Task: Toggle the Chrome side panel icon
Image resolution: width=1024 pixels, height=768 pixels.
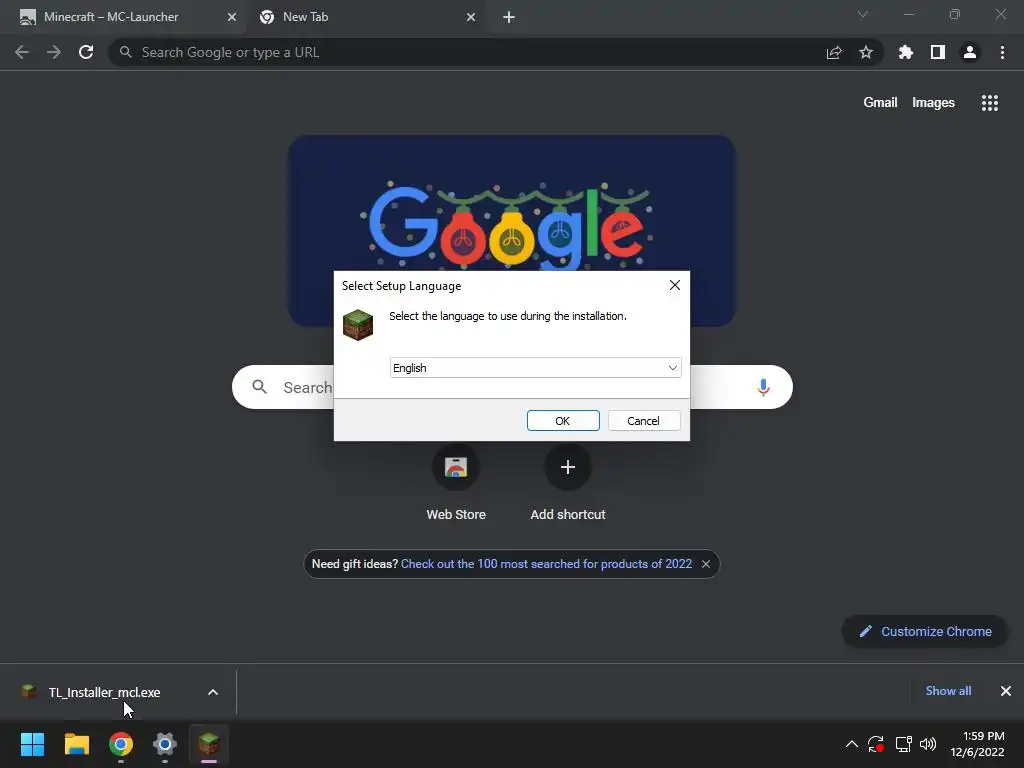Action: (938, 52)
